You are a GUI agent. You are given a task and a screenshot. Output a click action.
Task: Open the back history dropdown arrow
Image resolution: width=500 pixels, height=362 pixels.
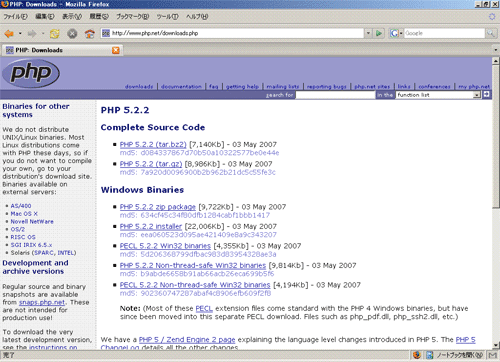click(x=20, y=34)
